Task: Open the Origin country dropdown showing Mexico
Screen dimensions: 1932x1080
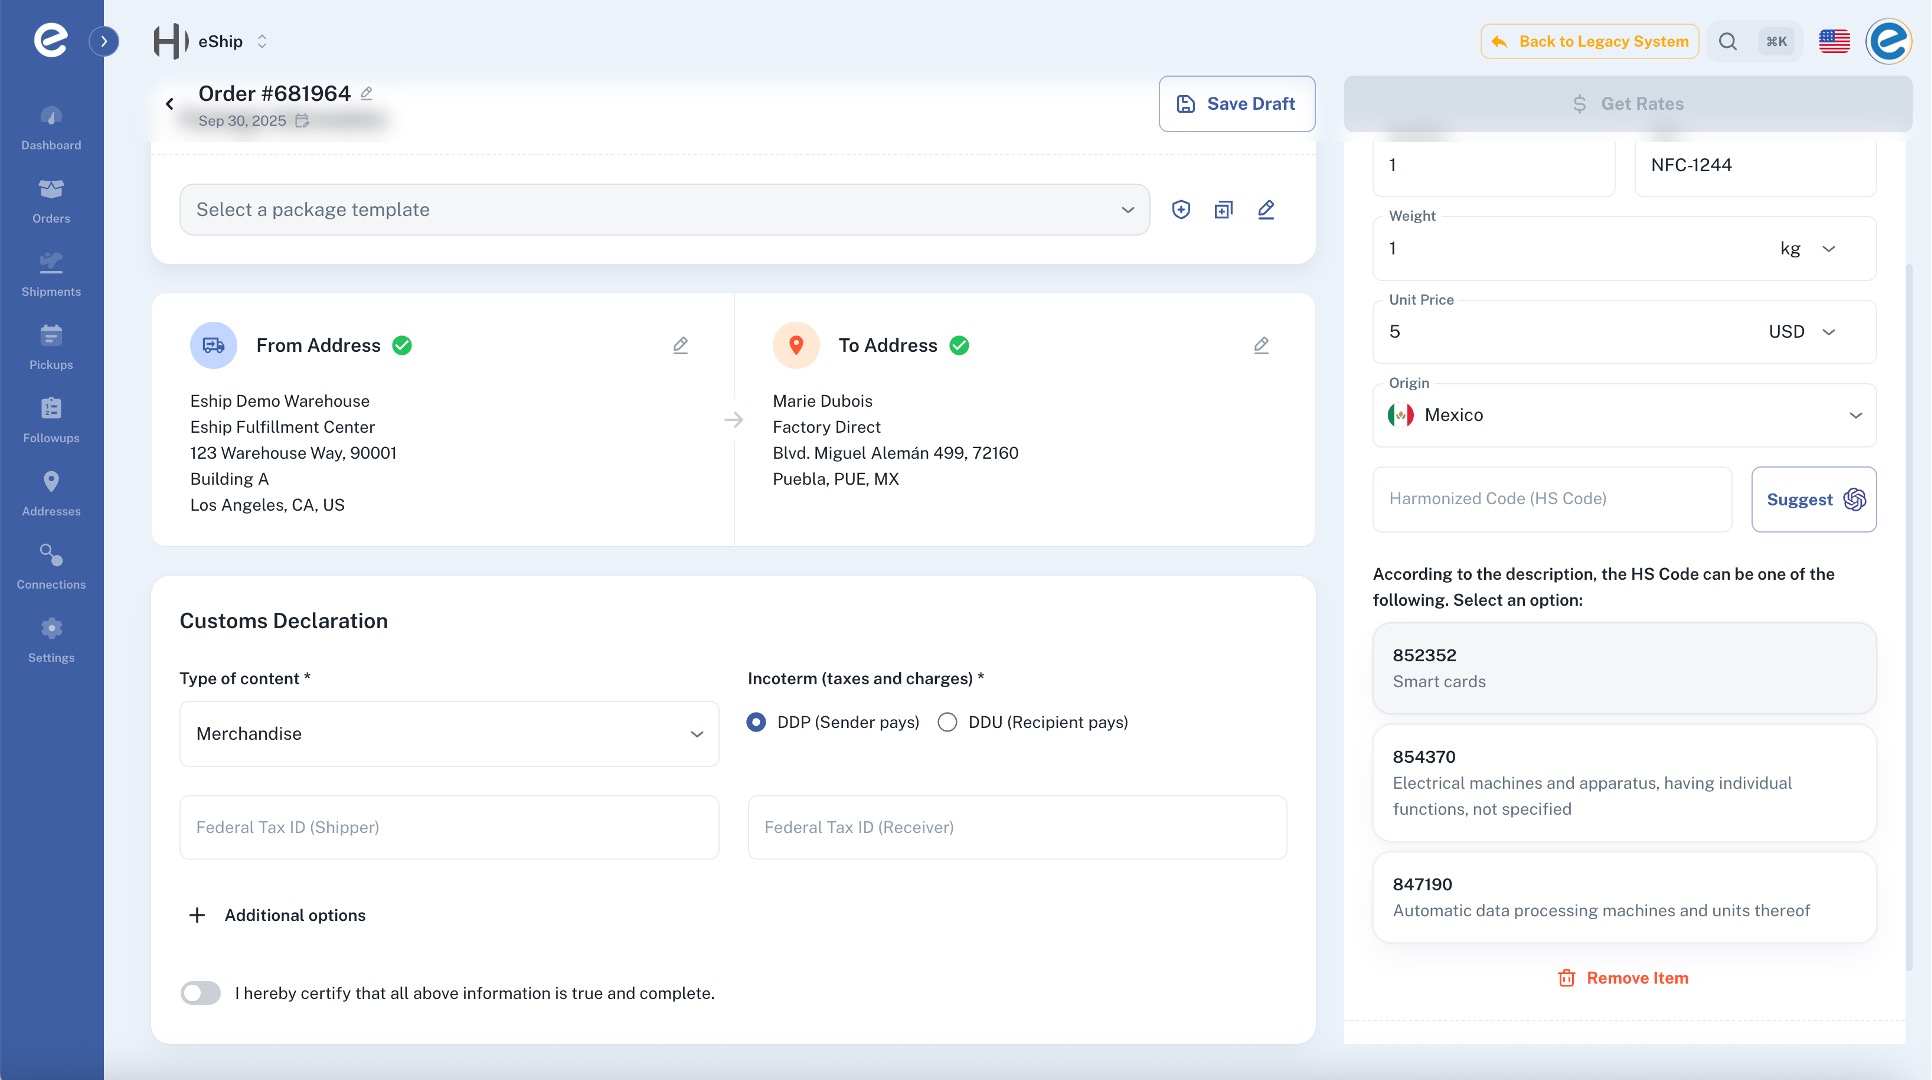Action: tap(1624, 415)
